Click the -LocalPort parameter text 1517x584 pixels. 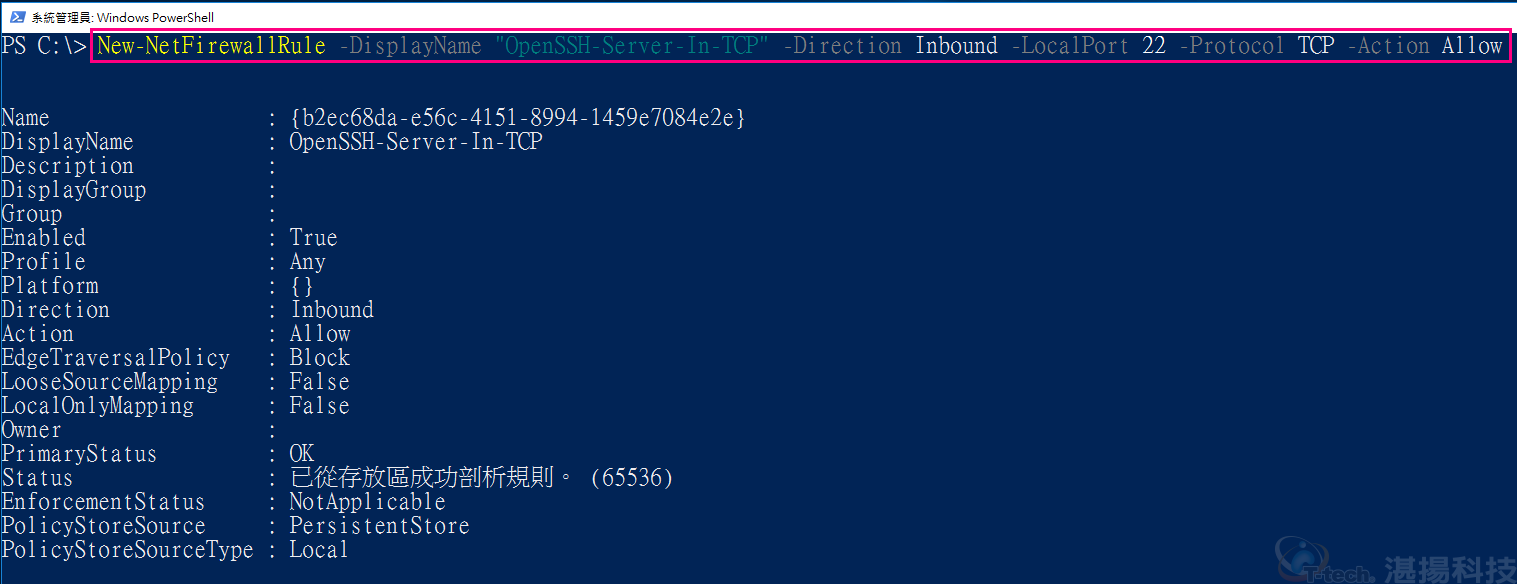point(1070,46)
